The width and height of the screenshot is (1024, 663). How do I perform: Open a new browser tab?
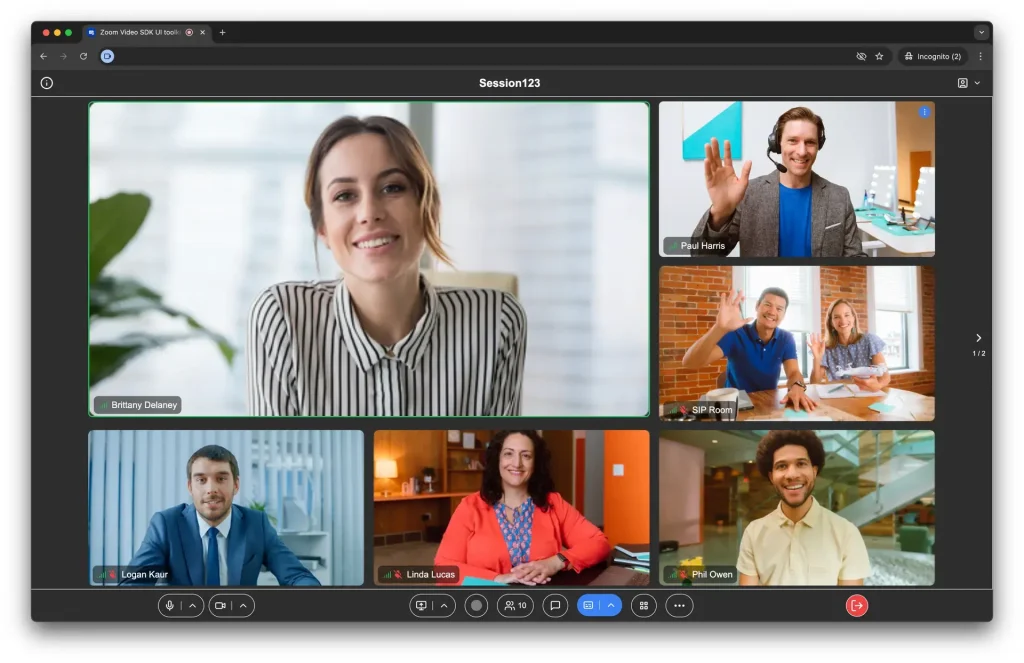pos(222,32)
